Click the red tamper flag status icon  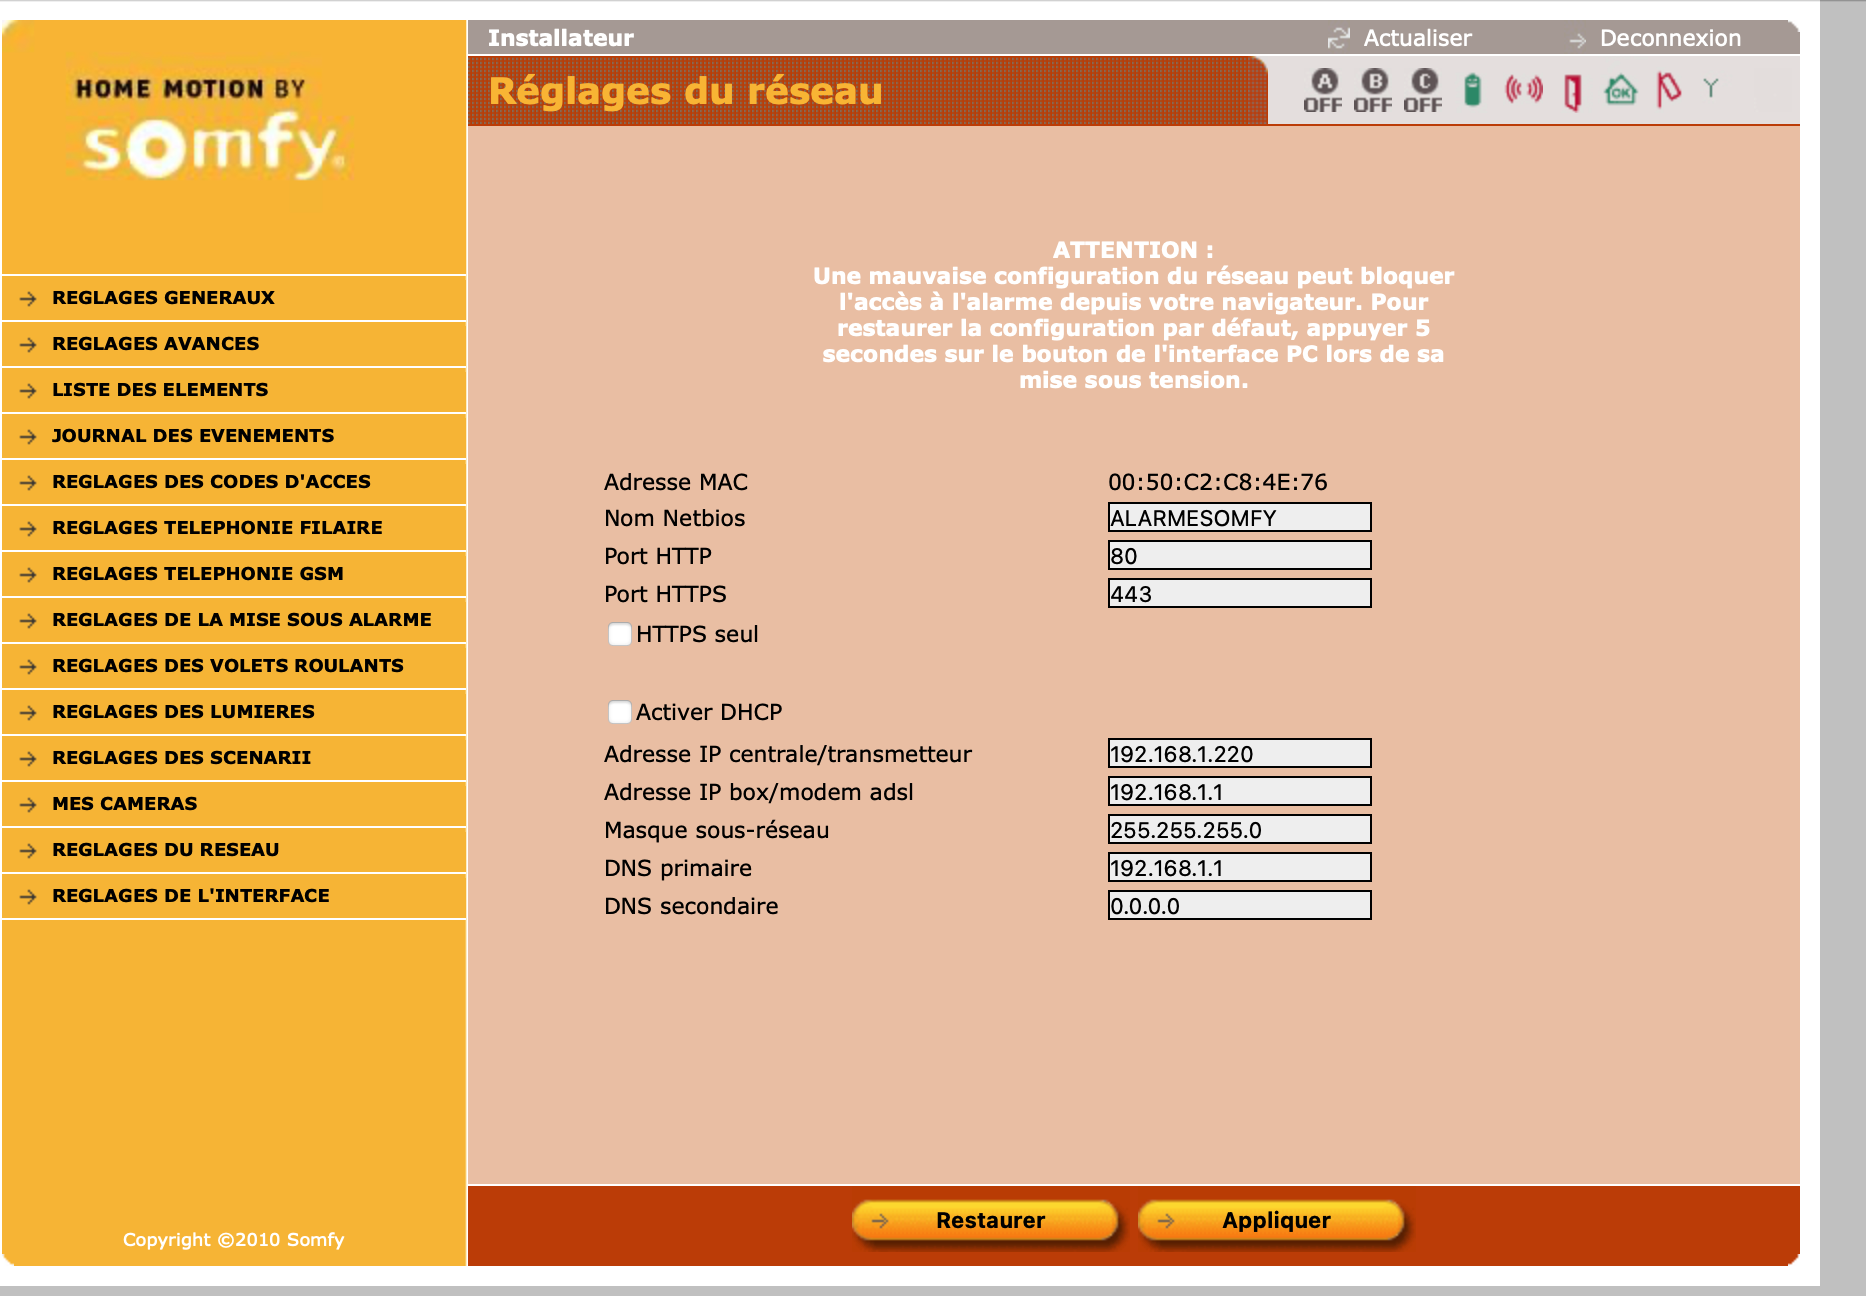(1668, 89)
